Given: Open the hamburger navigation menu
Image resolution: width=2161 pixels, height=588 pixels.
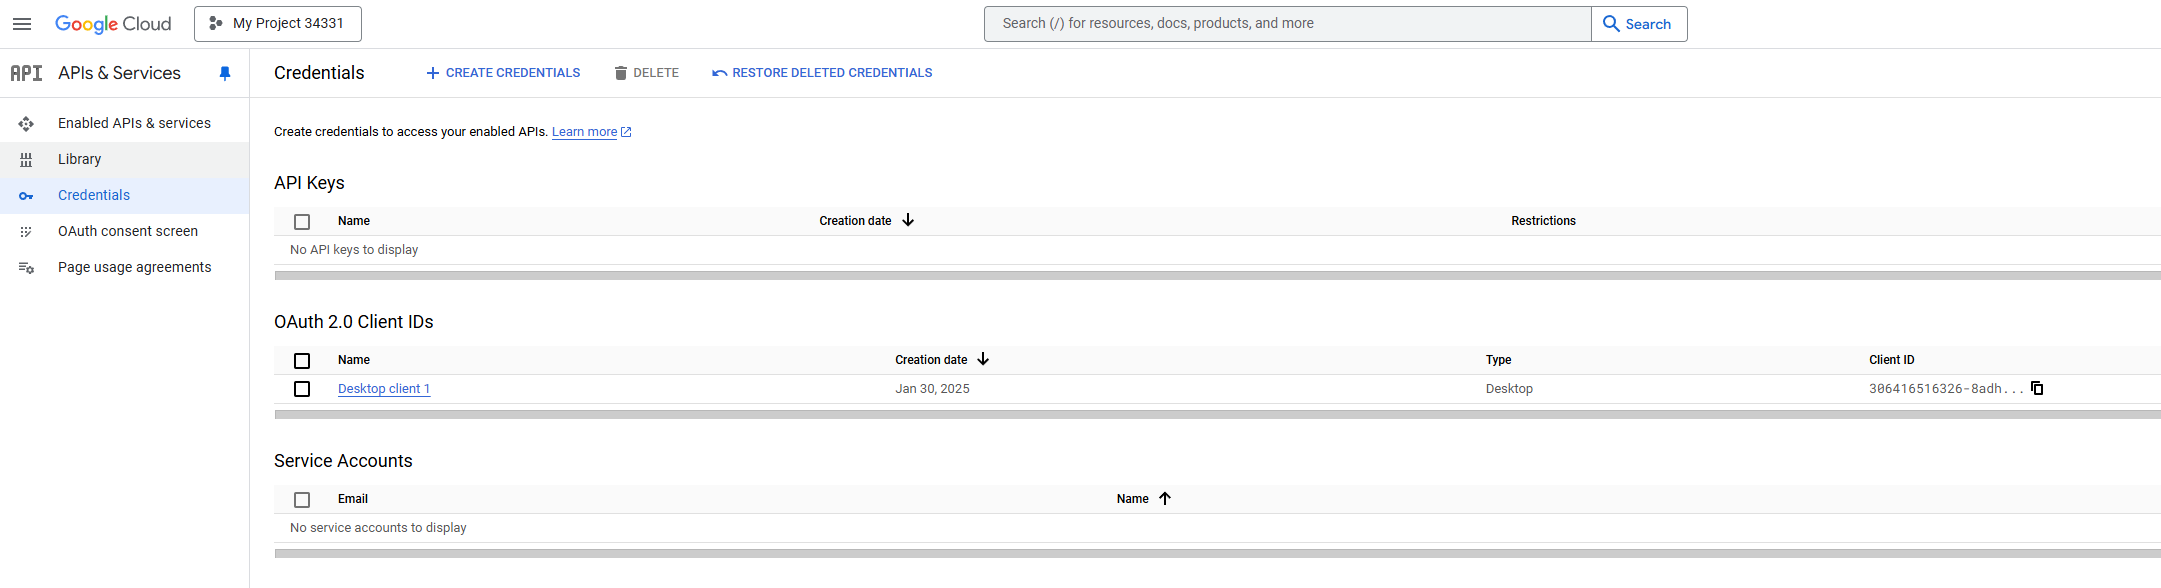Looking at the screenshot, I should tap(22, 24).
